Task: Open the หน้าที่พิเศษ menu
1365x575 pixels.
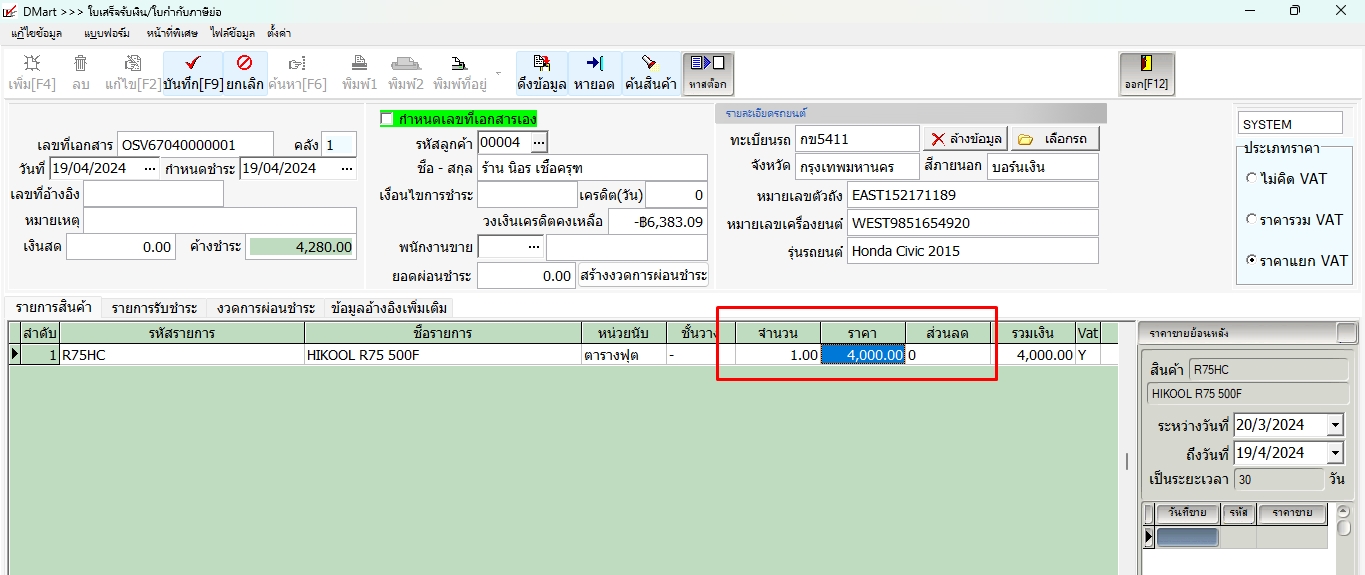Action: 170,33
